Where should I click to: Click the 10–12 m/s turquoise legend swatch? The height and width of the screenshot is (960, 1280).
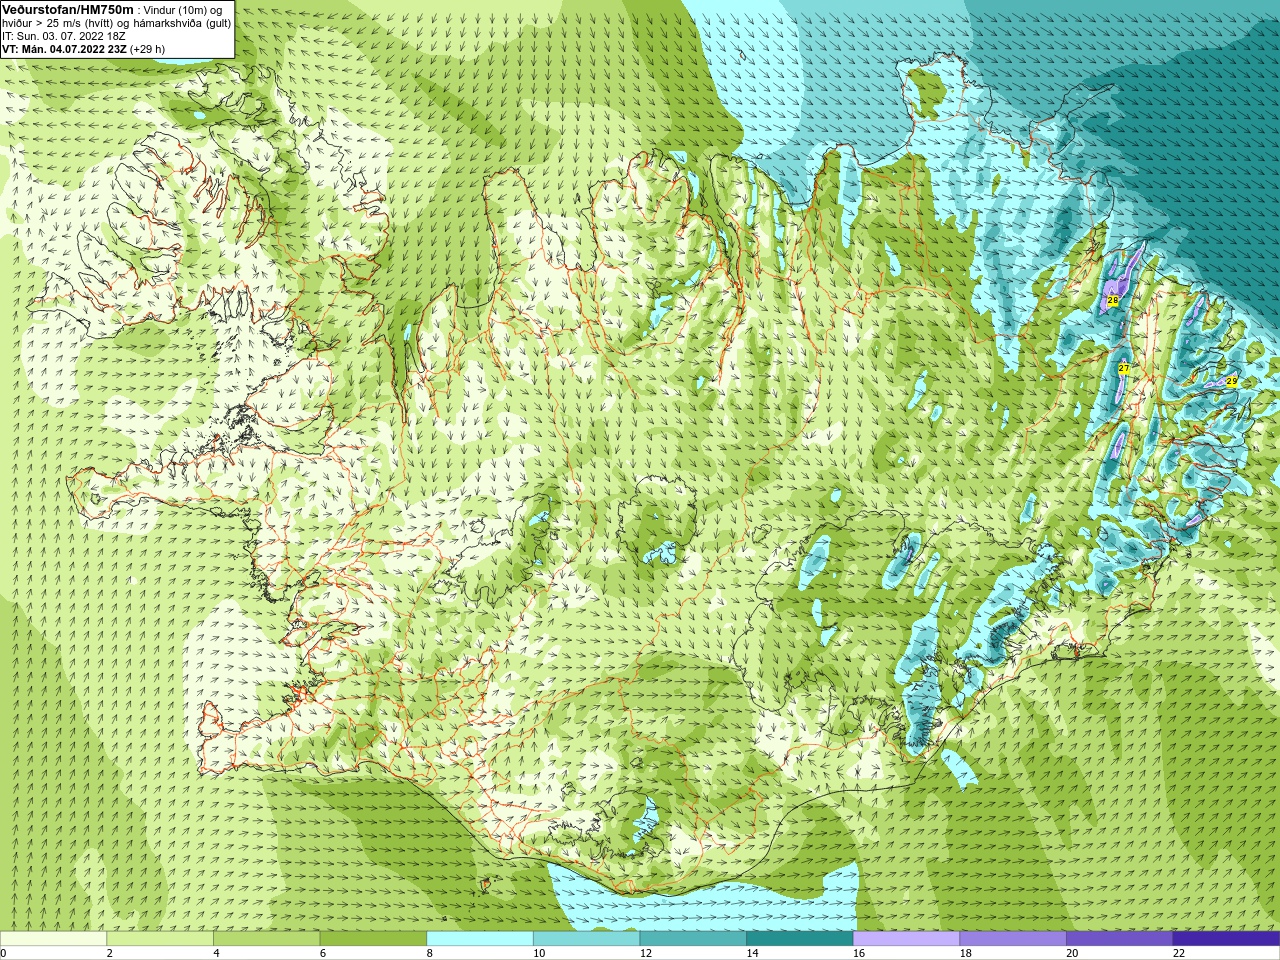(586, 939)
